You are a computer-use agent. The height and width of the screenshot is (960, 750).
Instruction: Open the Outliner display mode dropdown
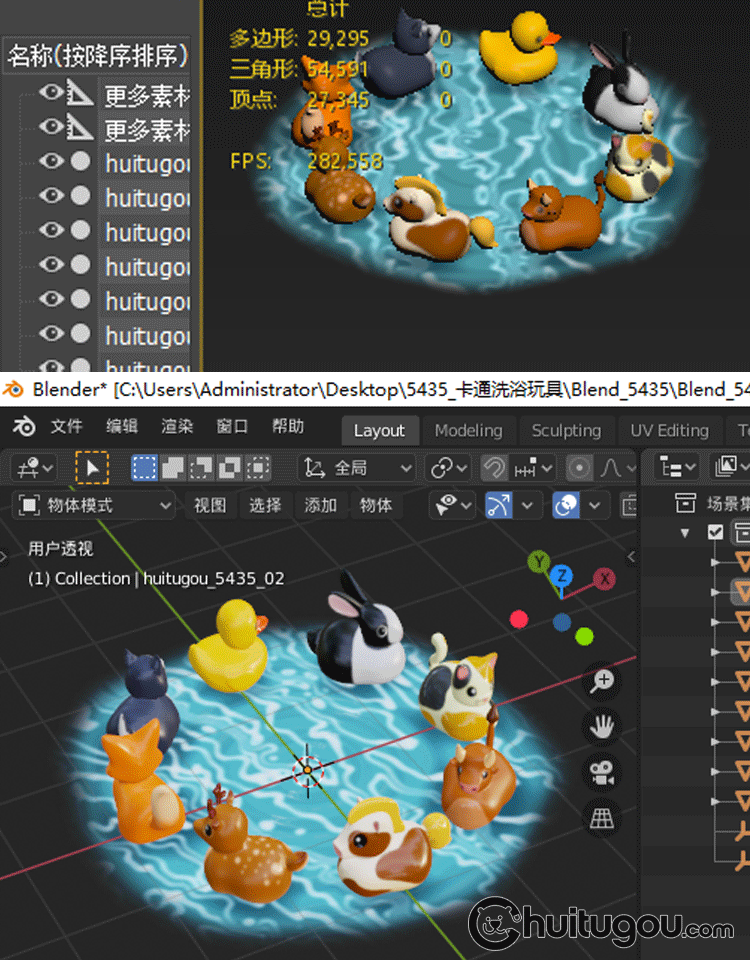[x=730, y=468]
